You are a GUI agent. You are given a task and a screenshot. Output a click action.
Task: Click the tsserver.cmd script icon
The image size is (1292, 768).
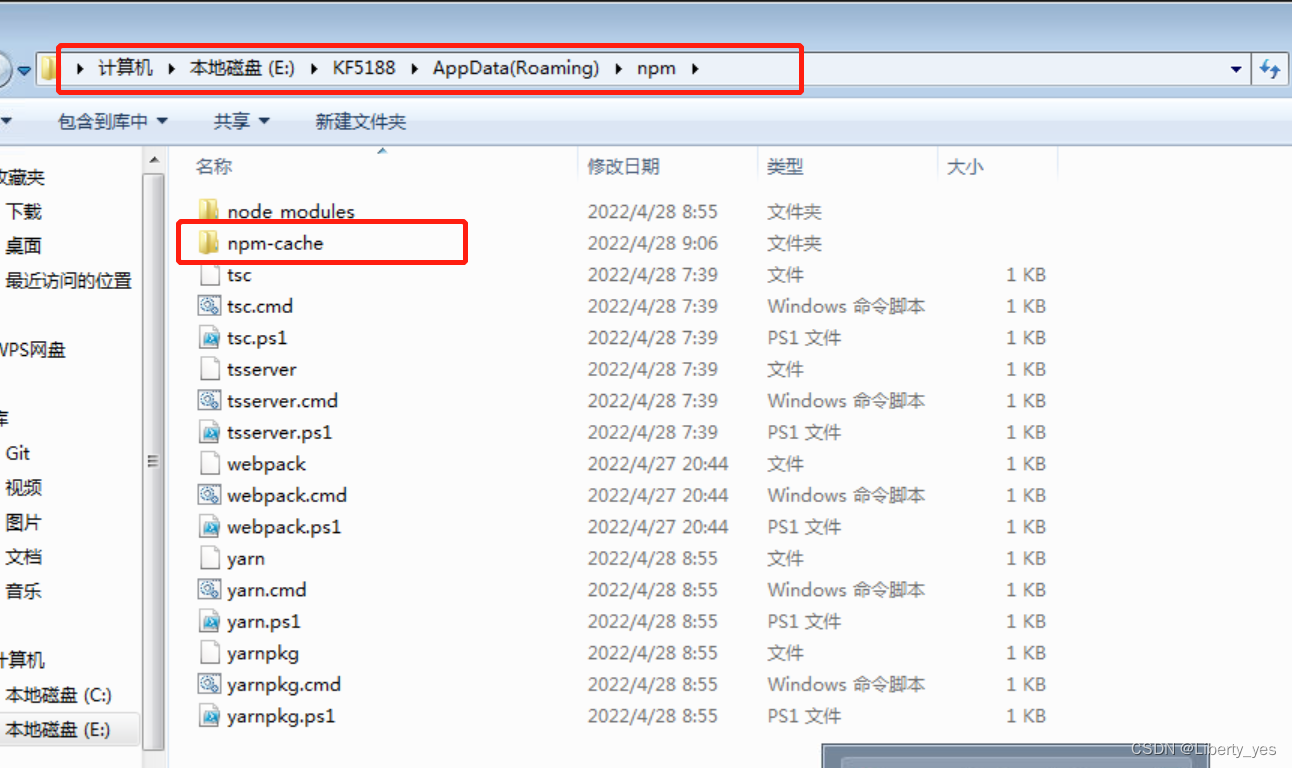click(x=209, y=401)
